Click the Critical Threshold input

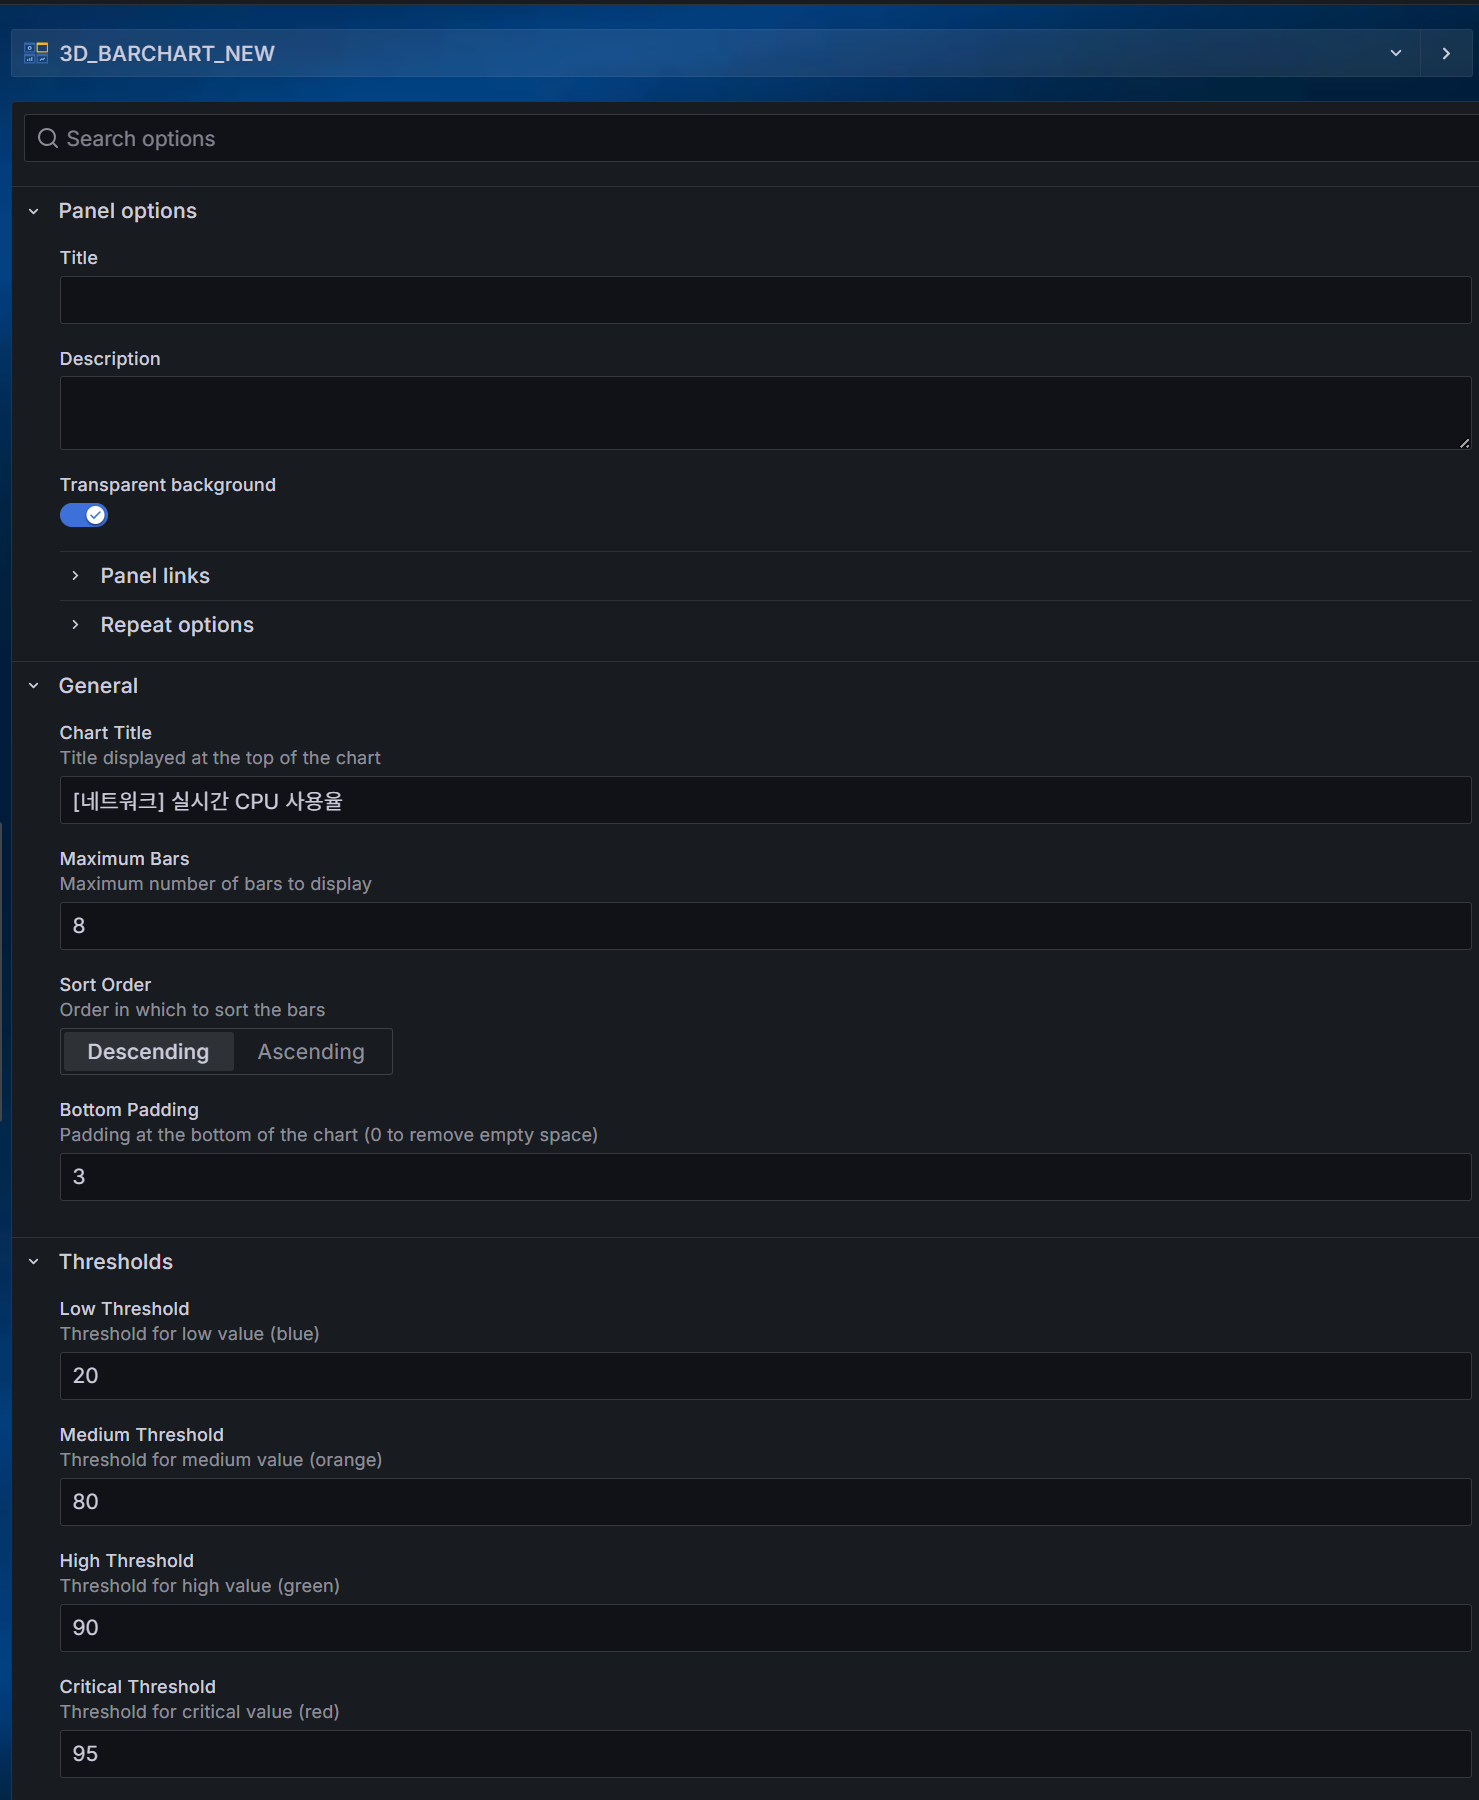tap(764, 1754)
